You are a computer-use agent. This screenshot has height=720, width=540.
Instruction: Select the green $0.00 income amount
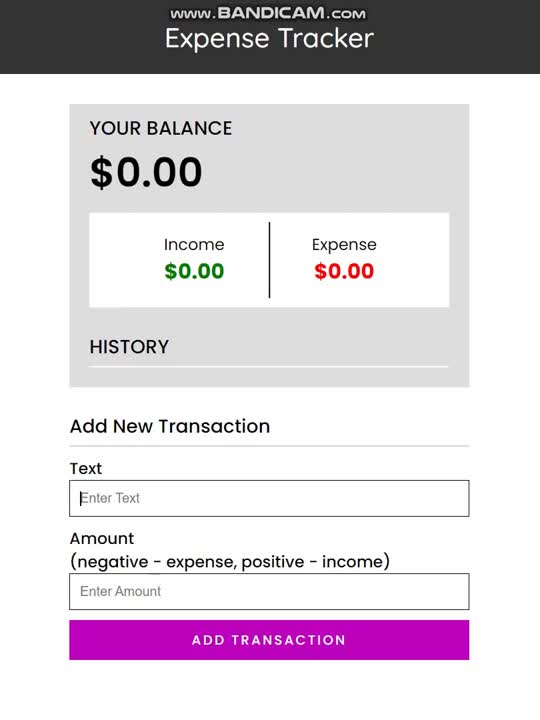(194, 271)
